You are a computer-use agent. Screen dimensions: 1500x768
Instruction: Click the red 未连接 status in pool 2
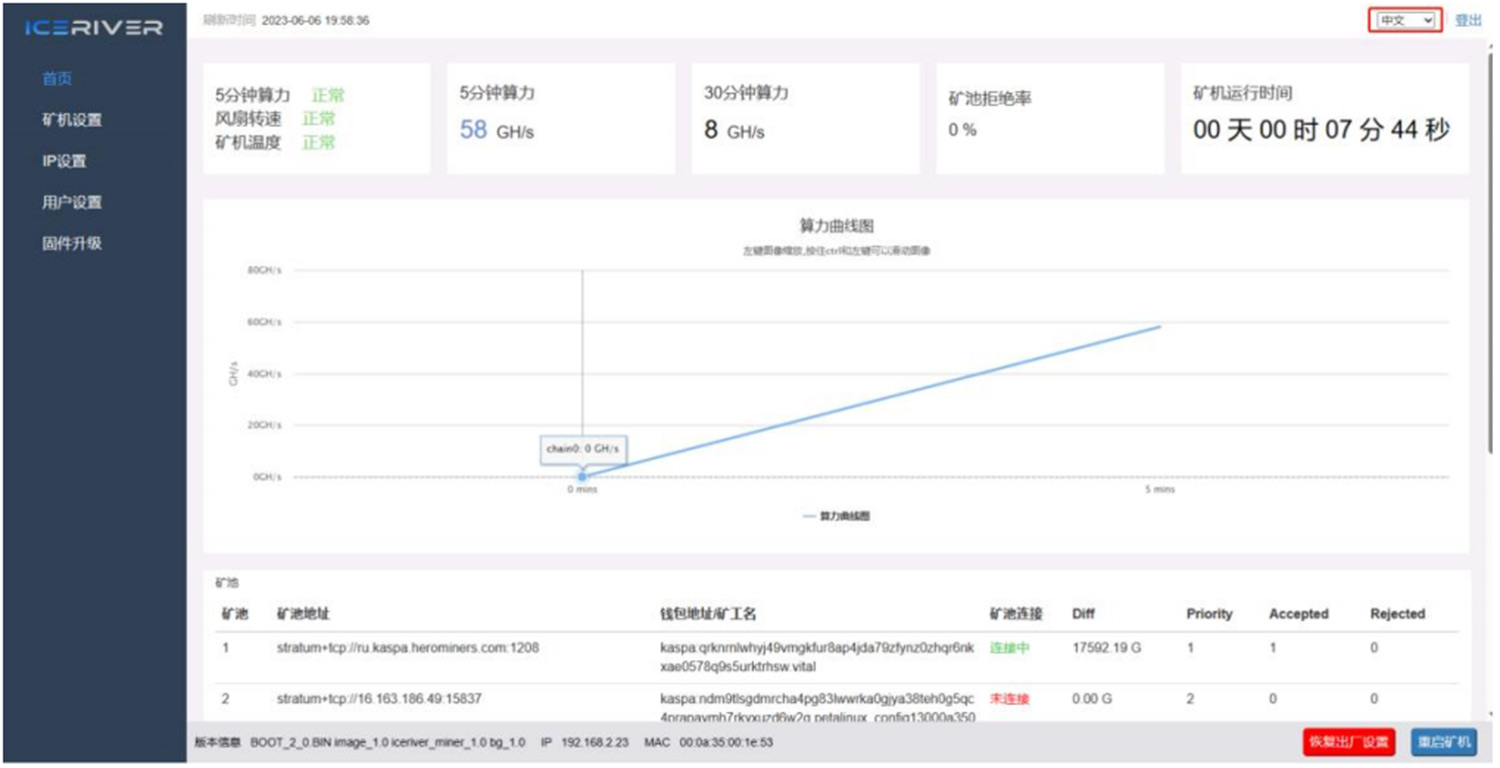1009,699
